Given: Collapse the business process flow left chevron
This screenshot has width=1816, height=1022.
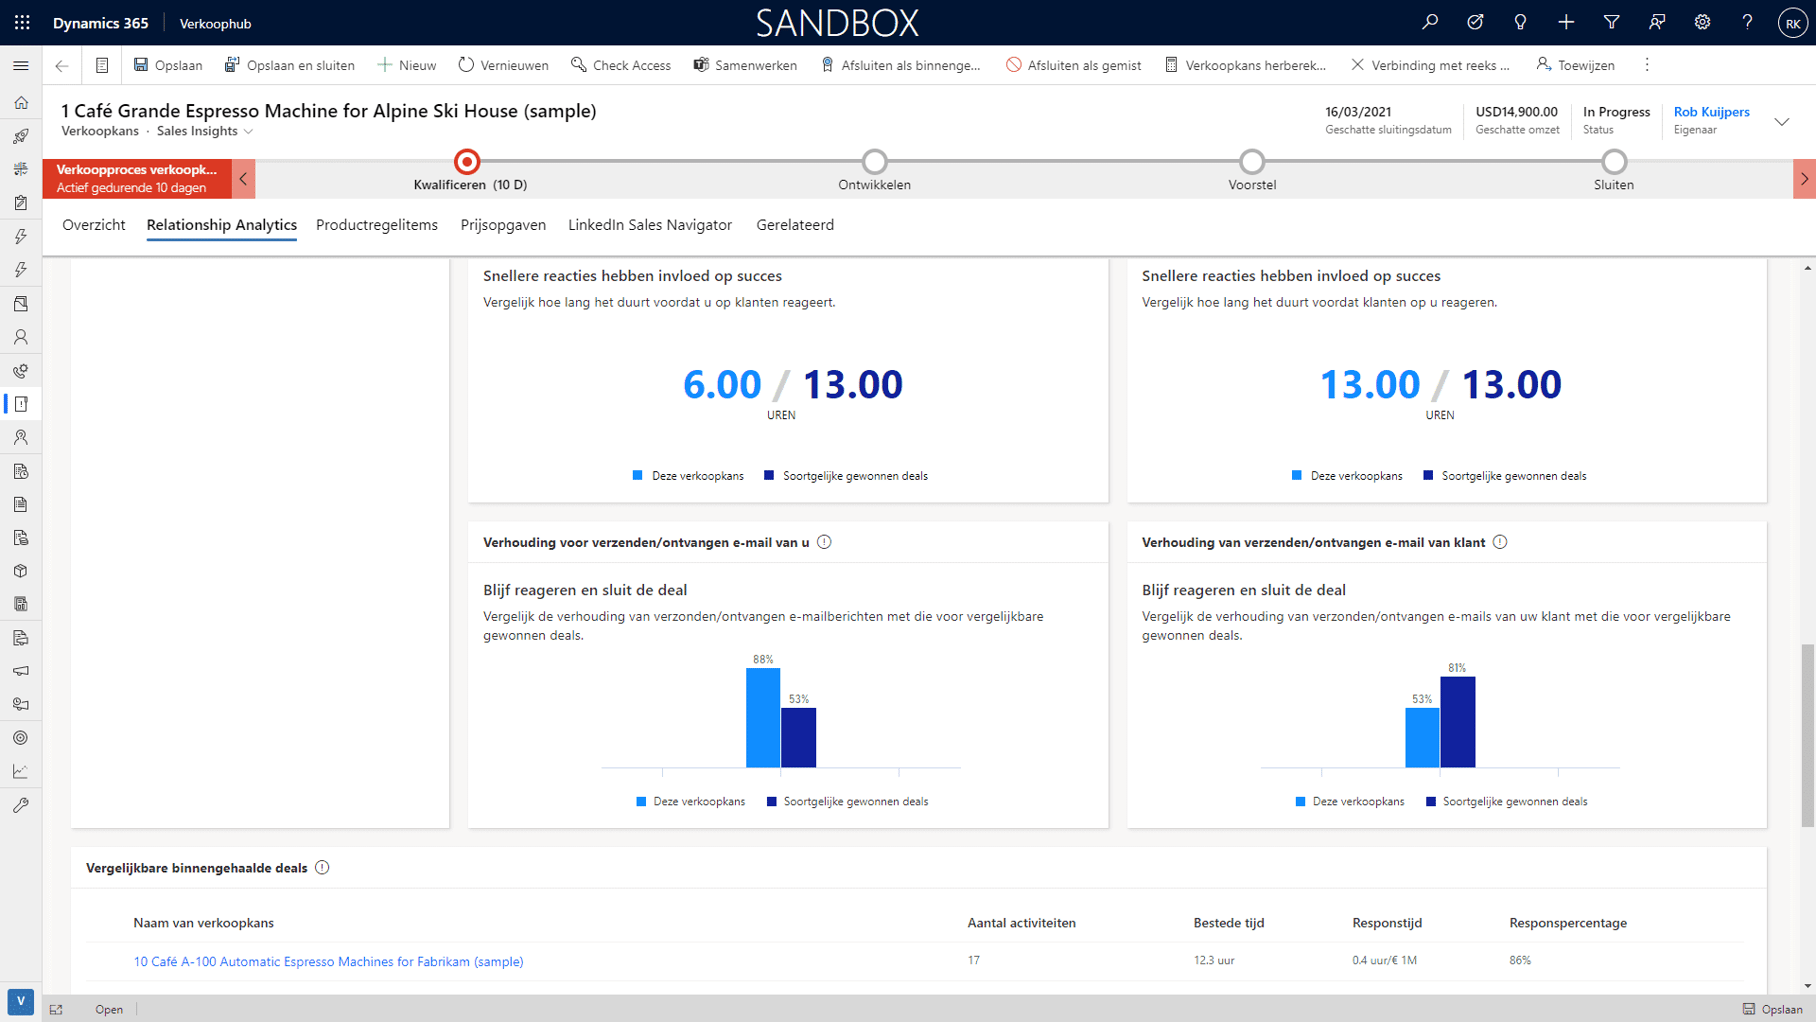Looking at the screenshot, I should [243, 179].
